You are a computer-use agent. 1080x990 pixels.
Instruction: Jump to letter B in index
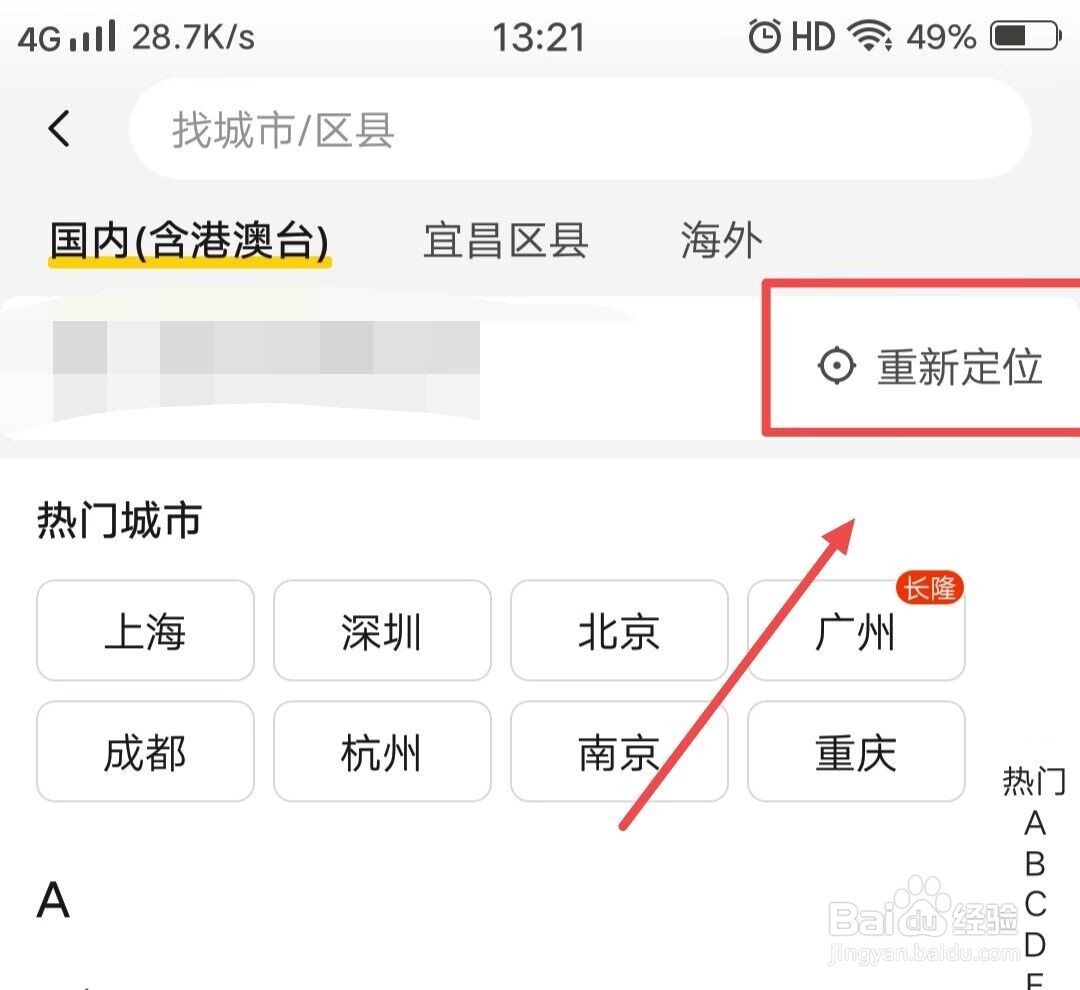pyautogui.click(x=1035, y=863)
